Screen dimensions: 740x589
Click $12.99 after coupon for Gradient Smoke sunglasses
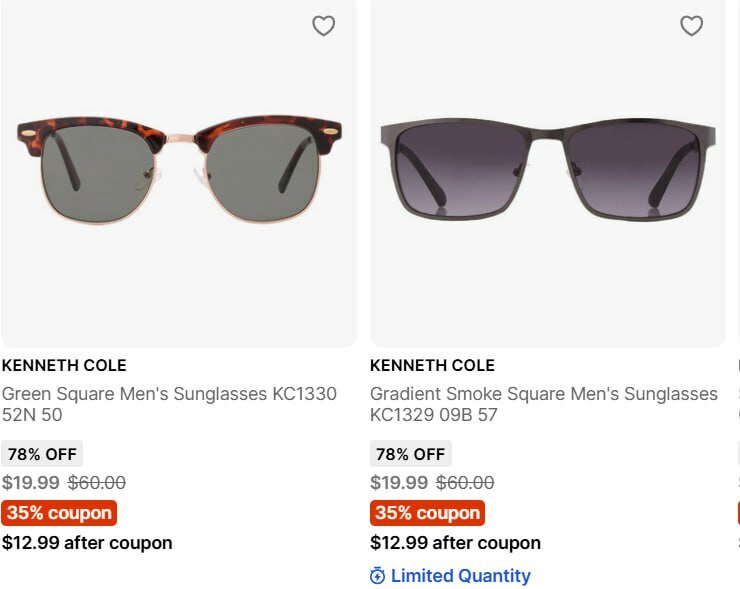pyautogui.click(x=455, y=543)
